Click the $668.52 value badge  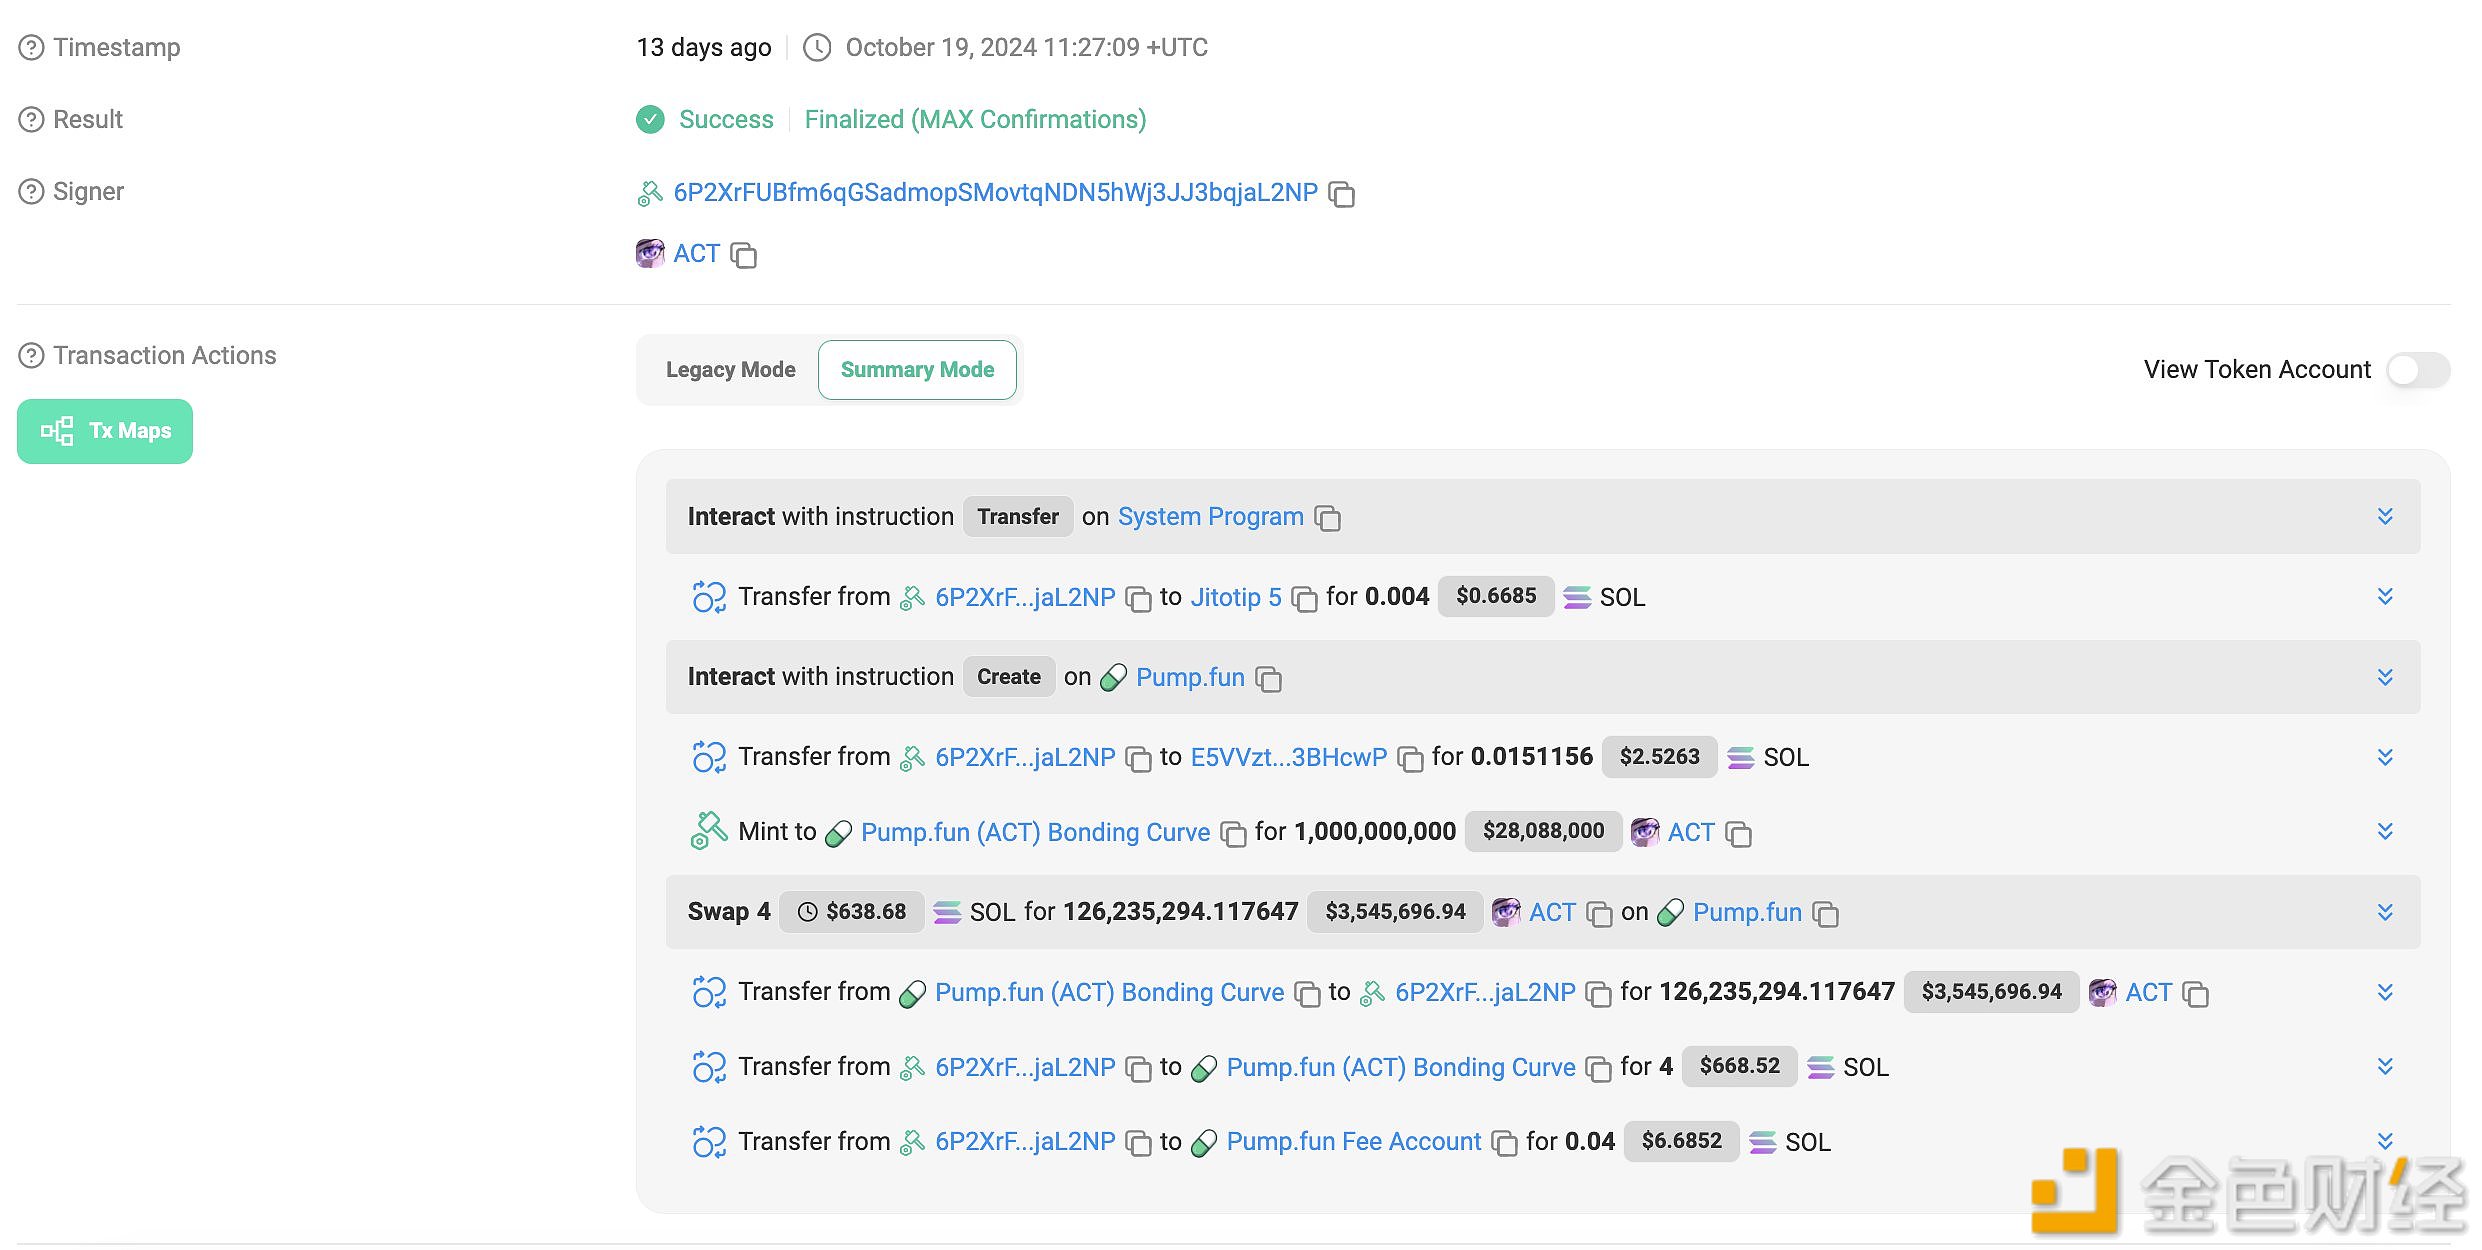1739,1066
